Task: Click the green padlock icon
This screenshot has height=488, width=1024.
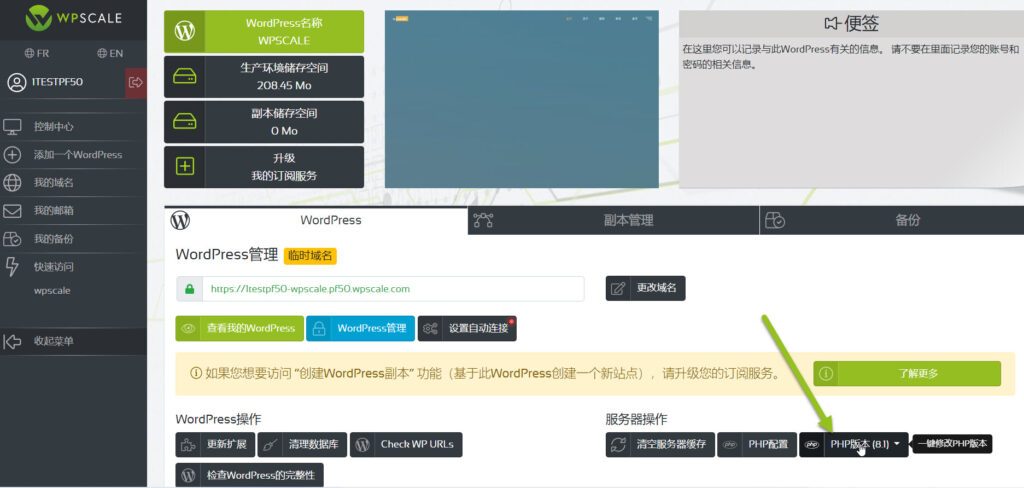Action: (x=189, y=289)
